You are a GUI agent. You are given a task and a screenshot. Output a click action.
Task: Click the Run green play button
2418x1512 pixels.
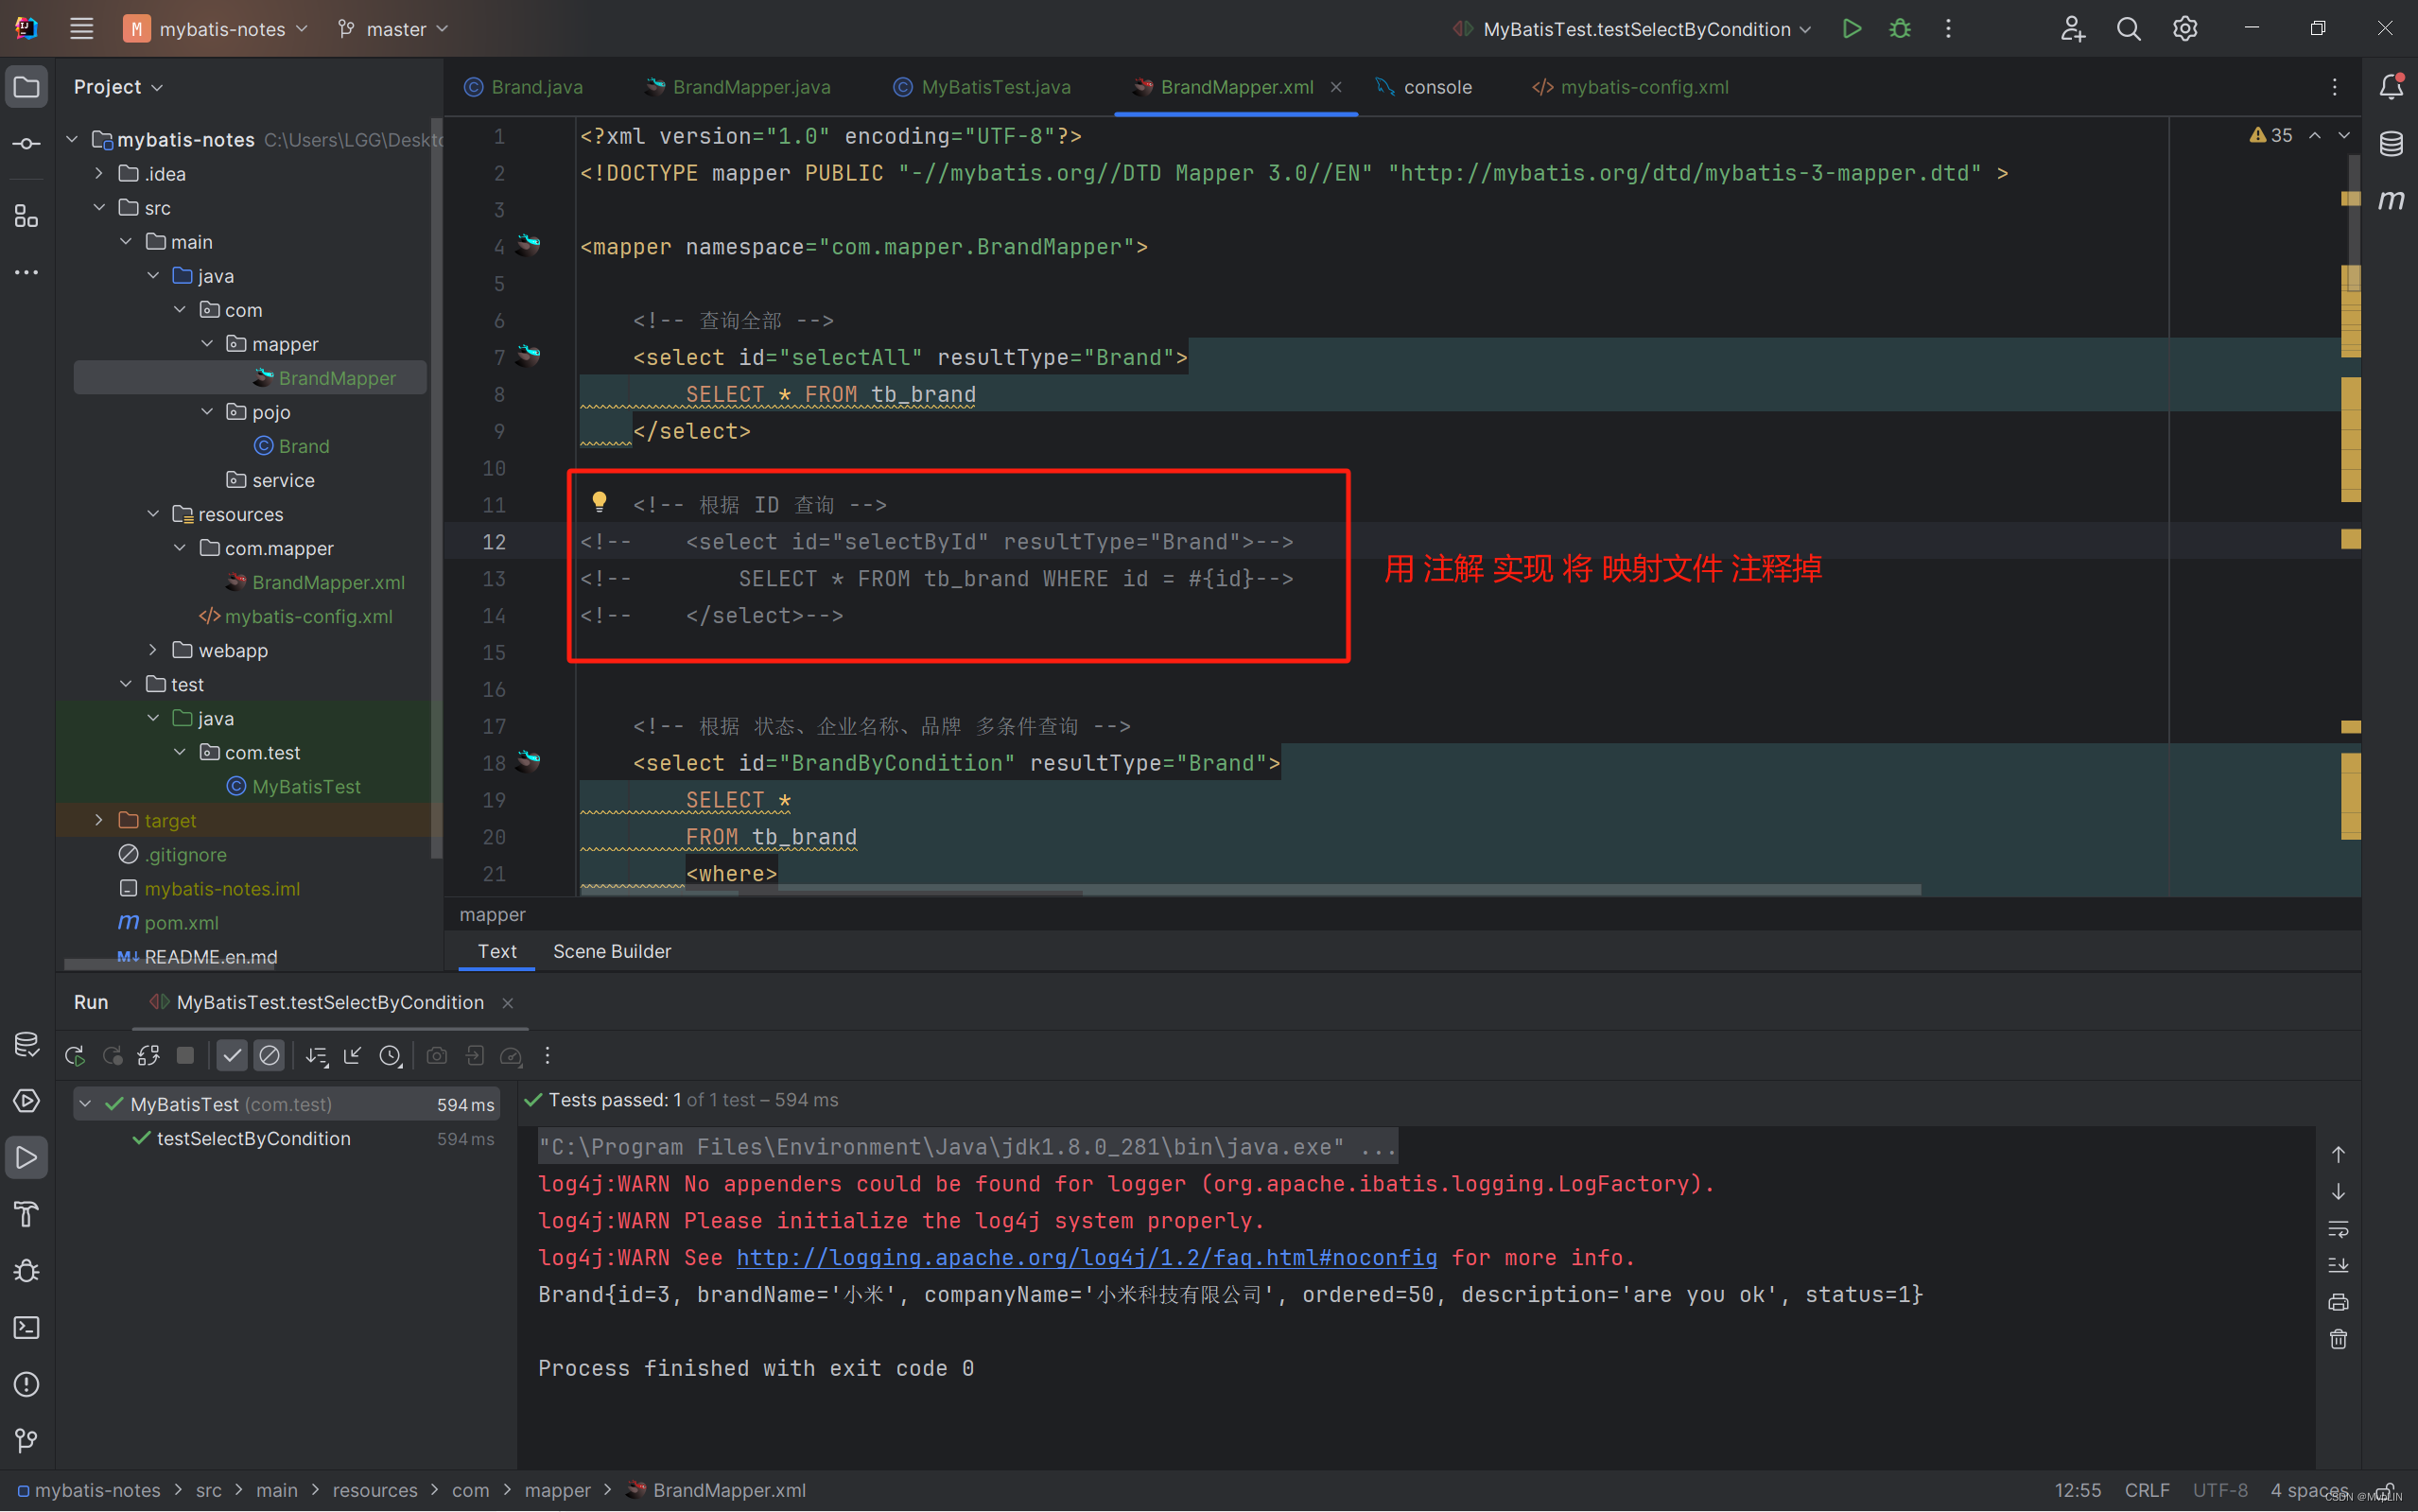[x=1851, y=29]
